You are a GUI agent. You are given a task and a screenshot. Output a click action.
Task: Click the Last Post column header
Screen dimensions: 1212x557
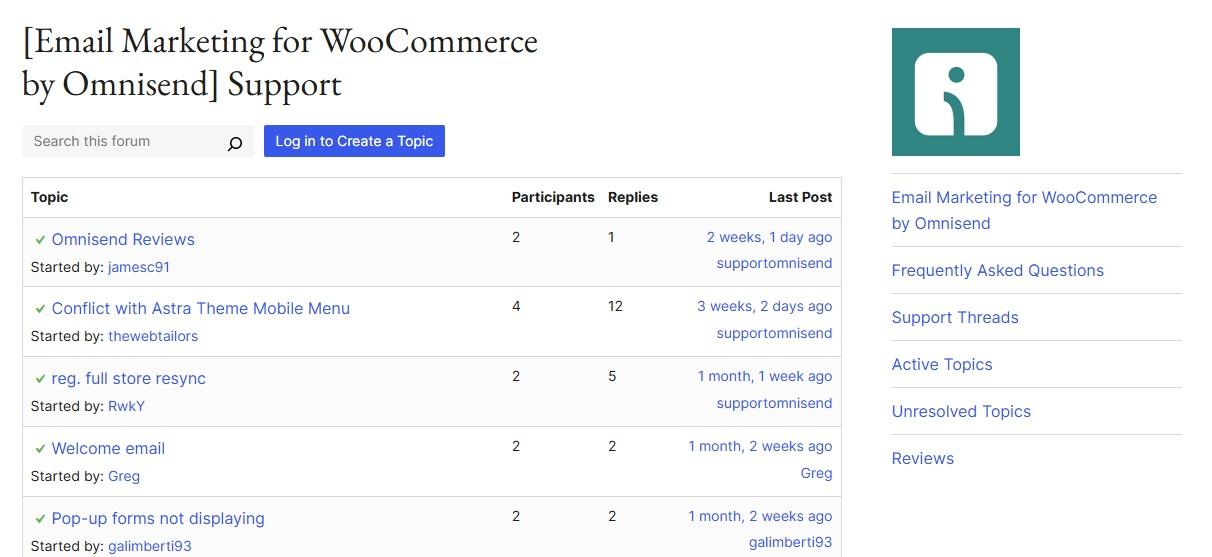tap(800, 197)
